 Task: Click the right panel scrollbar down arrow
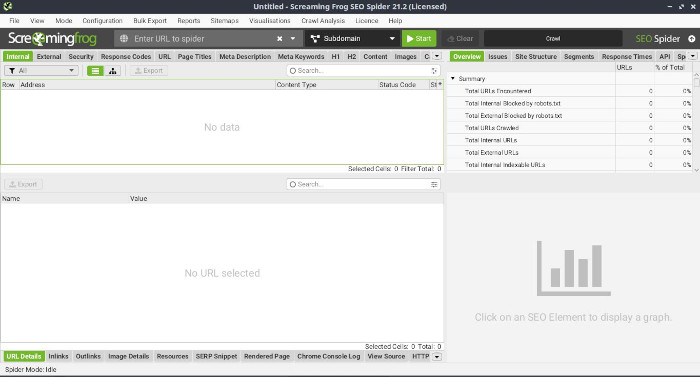(x=696, y=170)
